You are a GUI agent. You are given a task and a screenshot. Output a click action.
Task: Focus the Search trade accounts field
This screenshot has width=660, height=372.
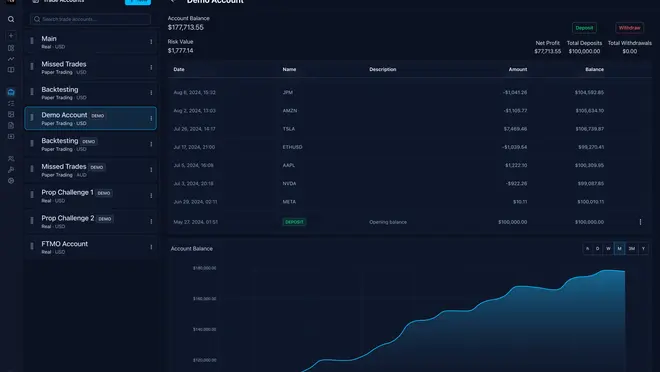tap(90, 19)
